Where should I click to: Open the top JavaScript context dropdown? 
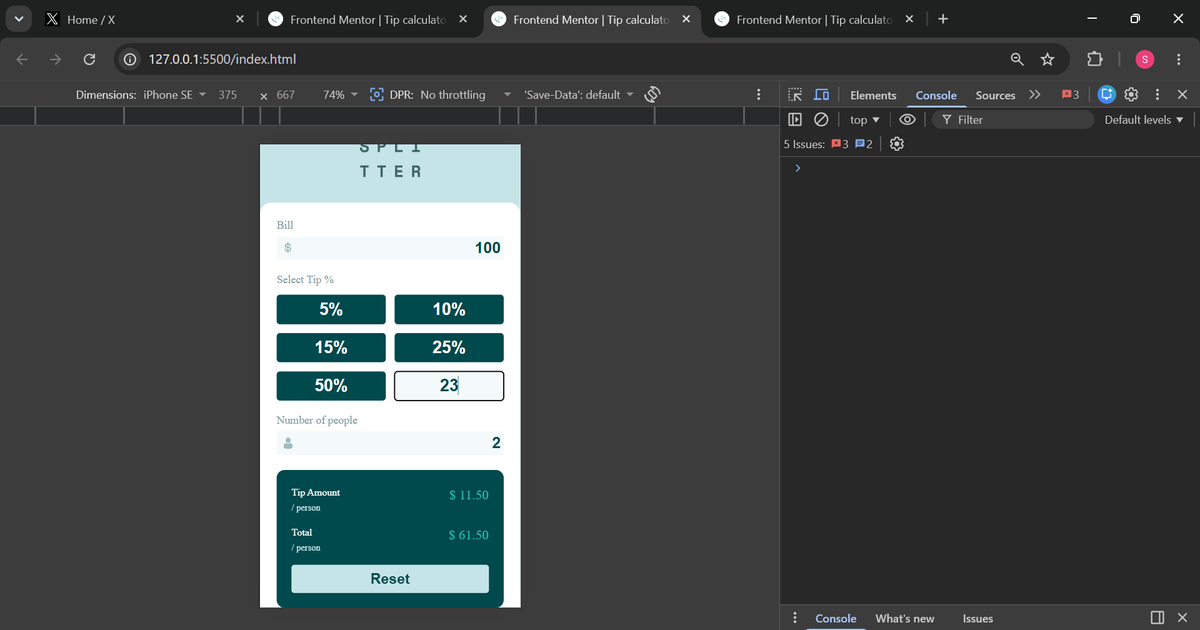864,119
